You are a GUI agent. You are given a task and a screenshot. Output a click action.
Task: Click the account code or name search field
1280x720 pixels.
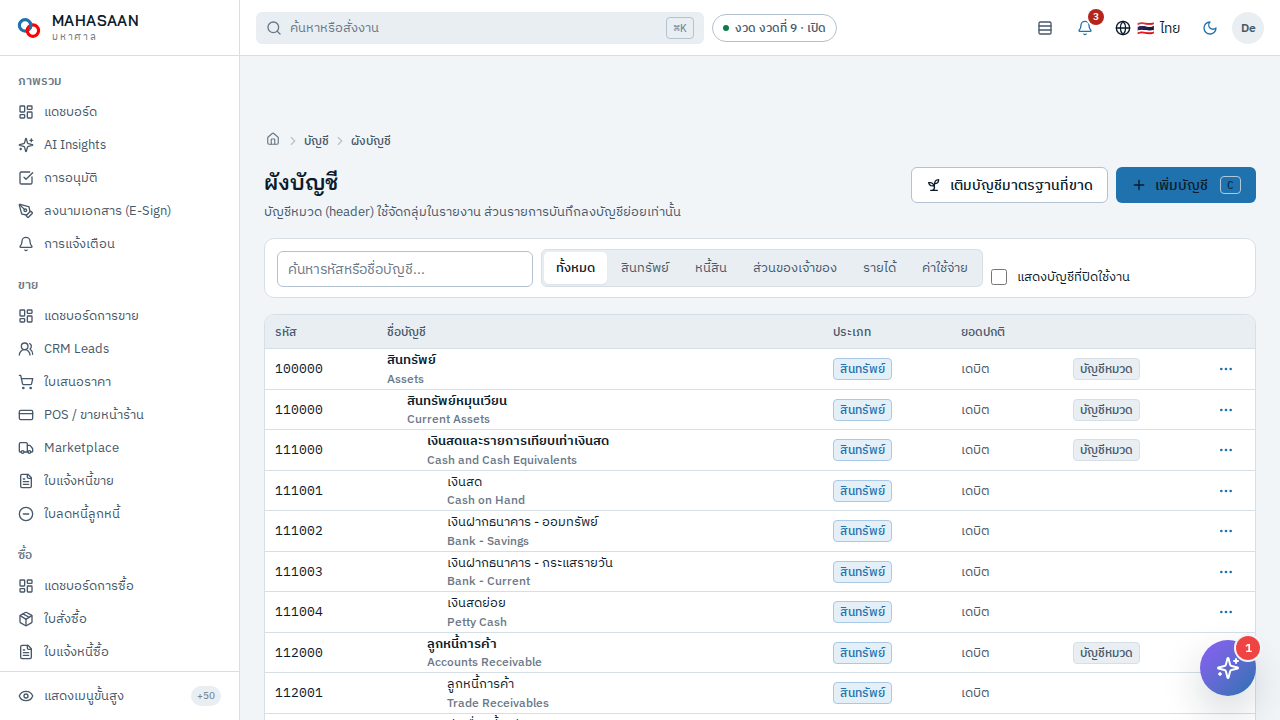click(x=405, y=269)
